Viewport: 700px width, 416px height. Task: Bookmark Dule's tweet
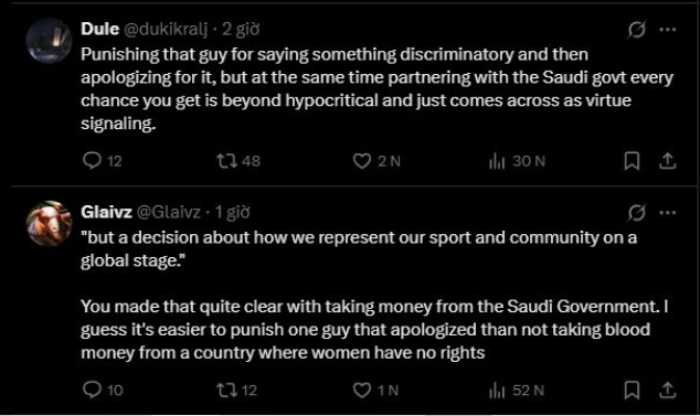click(632, 161)
